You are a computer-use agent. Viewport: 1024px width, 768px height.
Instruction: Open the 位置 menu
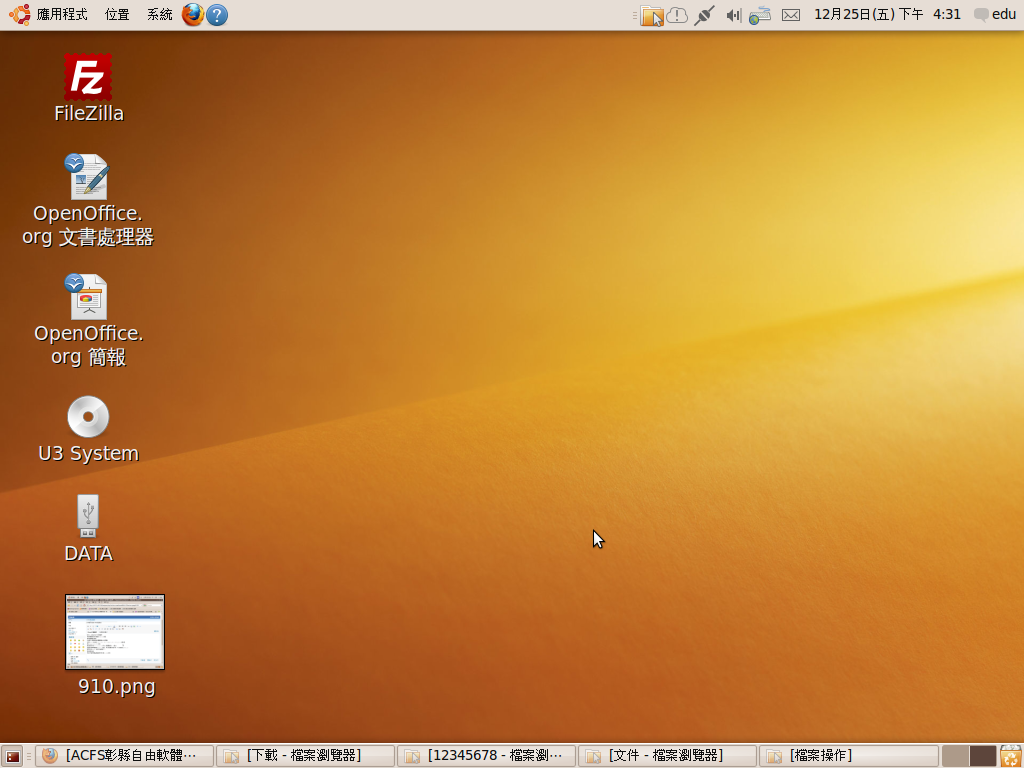click(117, 15)
